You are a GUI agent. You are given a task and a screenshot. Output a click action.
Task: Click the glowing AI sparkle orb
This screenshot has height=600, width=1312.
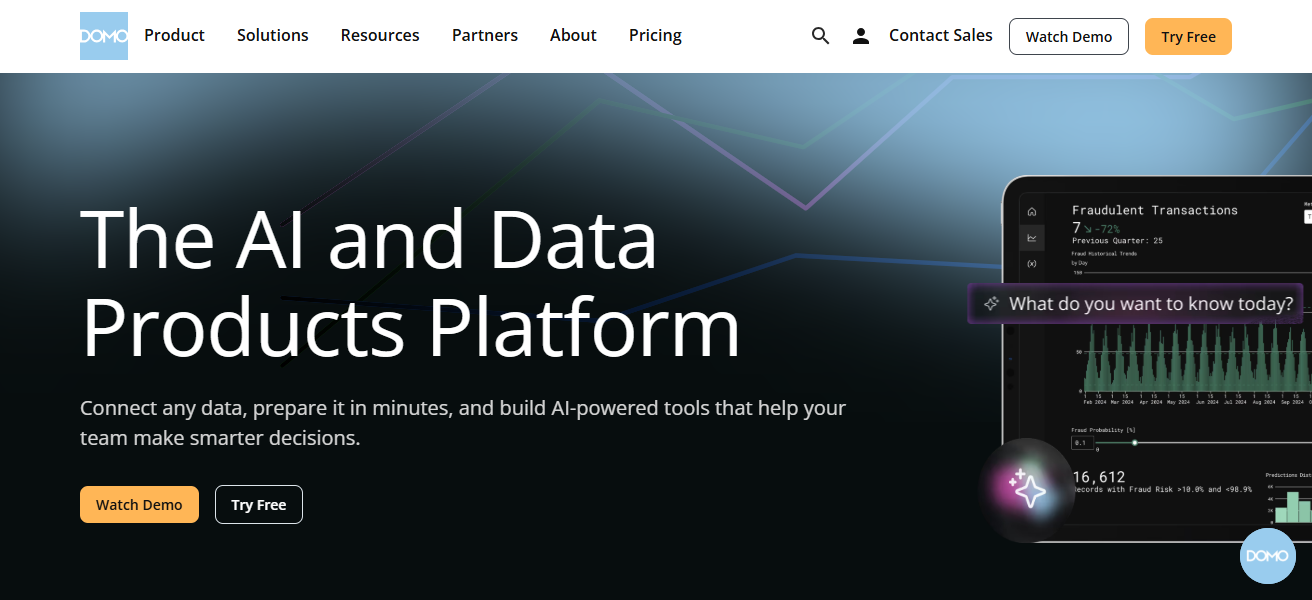(x=1027, y=490)
